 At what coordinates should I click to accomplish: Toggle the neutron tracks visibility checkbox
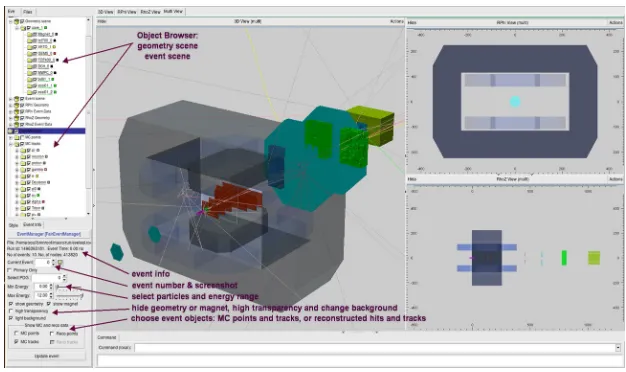[28, 157]
